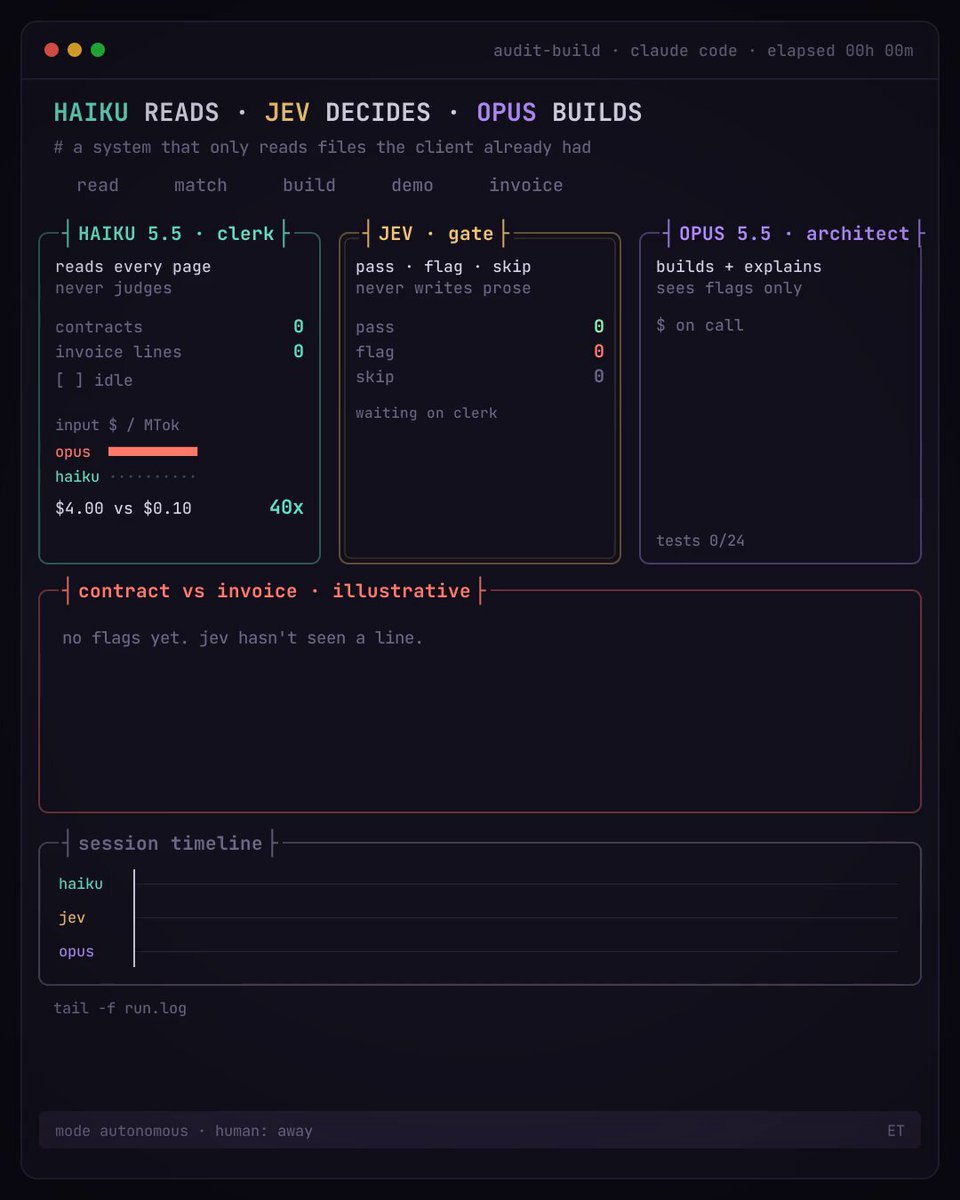The height and width of the screenshot is (1200, 960).
Task: Click 'builds + explains' in the architect panel
Action: pyautogui.click(x=739, y=267)
